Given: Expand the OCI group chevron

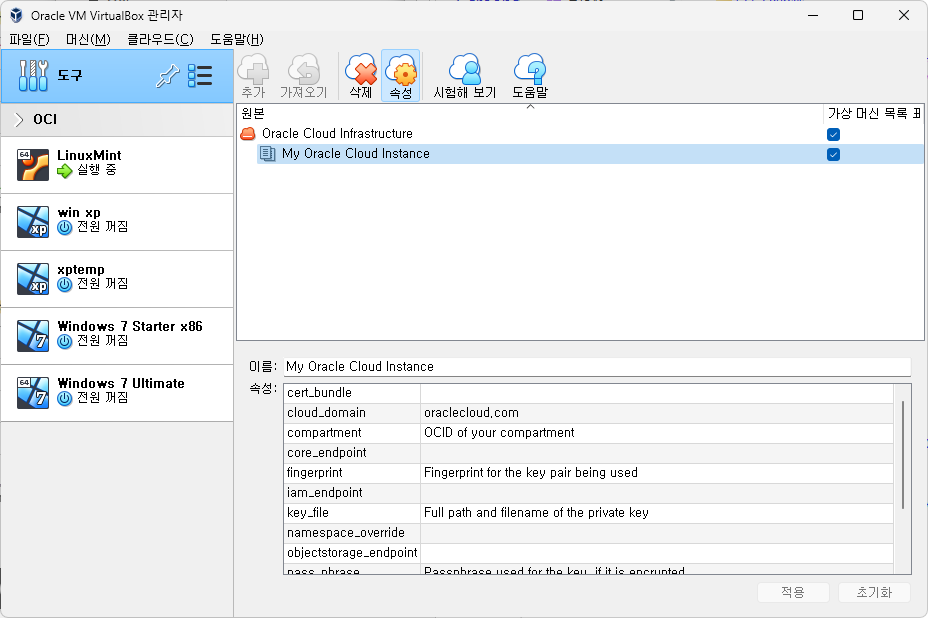Looking at the screenshot, I should (x=19, y=120).
